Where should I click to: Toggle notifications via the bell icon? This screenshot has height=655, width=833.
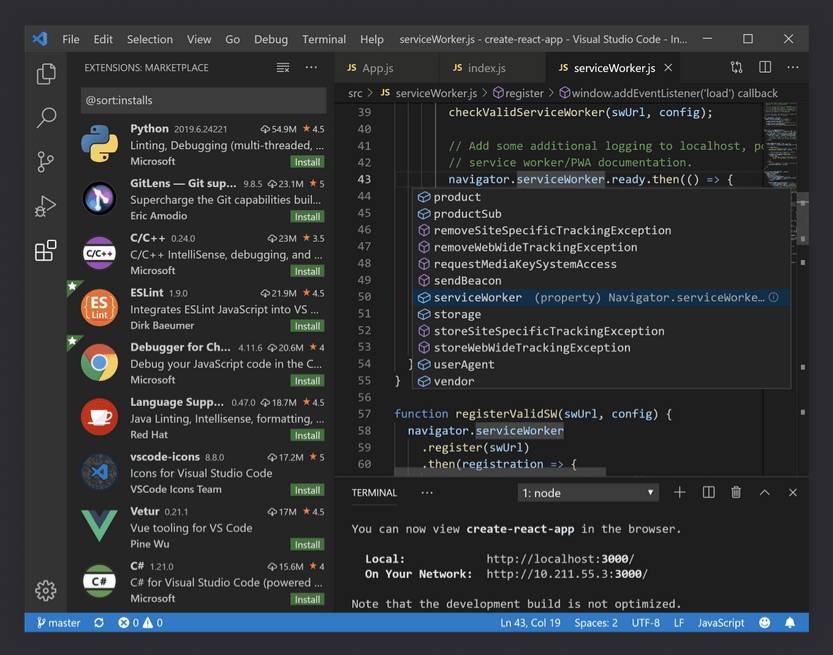pos(789,622)
